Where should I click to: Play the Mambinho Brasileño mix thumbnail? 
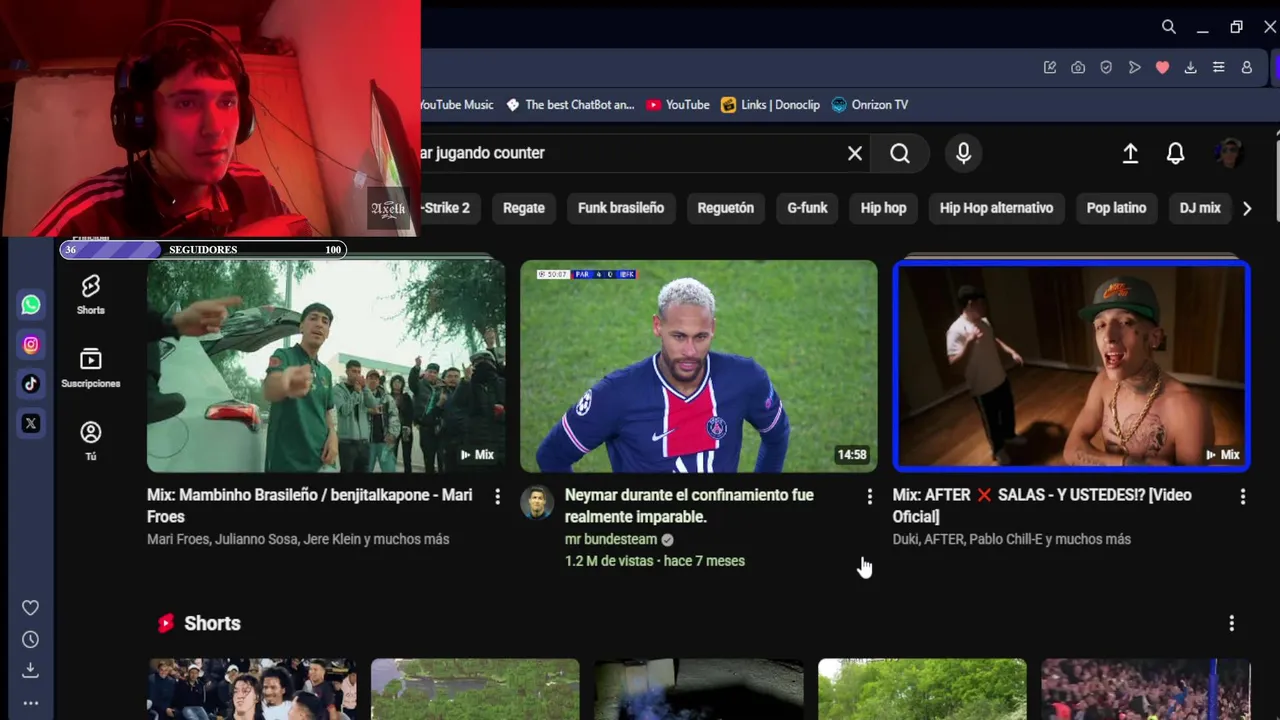[x=326, y=366]
